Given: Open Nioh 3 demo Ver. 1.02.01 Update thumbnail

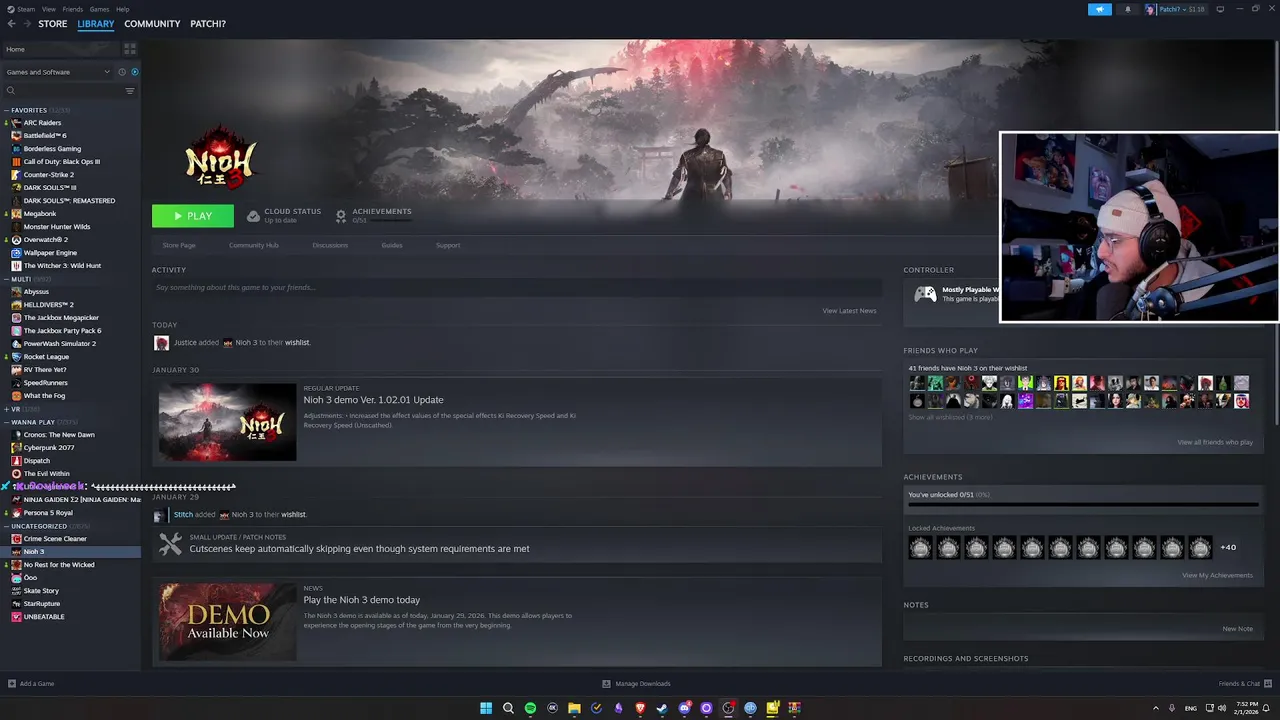Looking at the screenshot, I should [227, 422].
